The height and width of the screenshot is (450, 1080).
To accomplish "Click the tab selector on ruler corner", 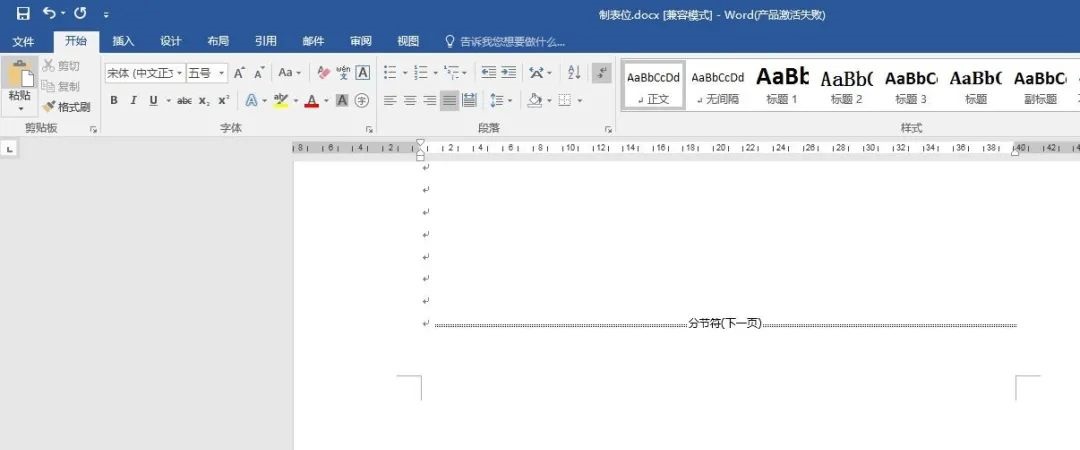I will click(x=9, y=148).
